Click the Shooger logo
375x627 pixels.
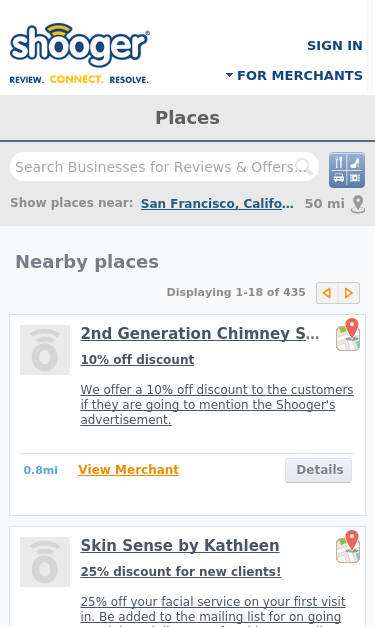(79, 53)
